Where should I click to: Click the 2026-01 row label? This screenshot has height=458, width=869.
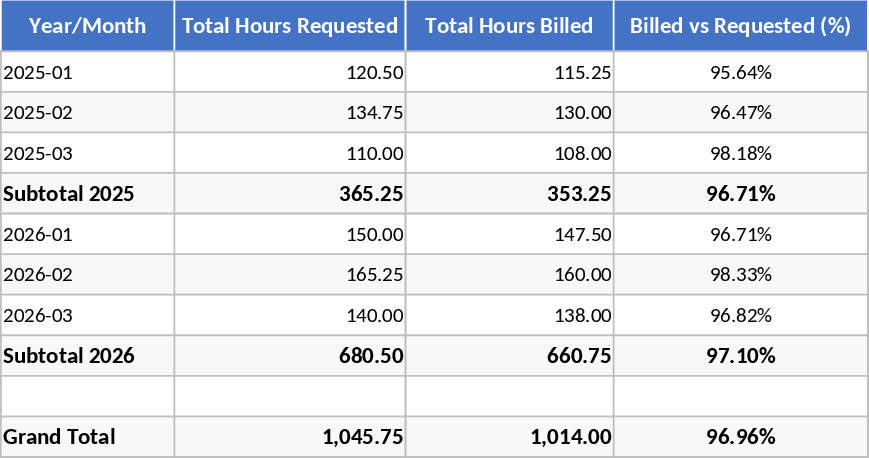(38, 235)
